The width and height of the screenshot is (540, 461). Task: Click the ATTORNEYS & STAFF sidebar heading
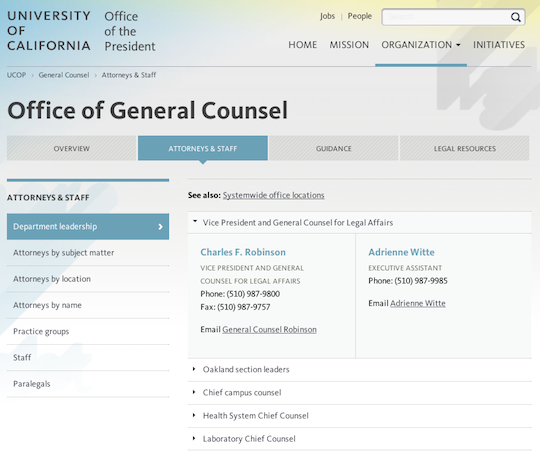point(48,198)
